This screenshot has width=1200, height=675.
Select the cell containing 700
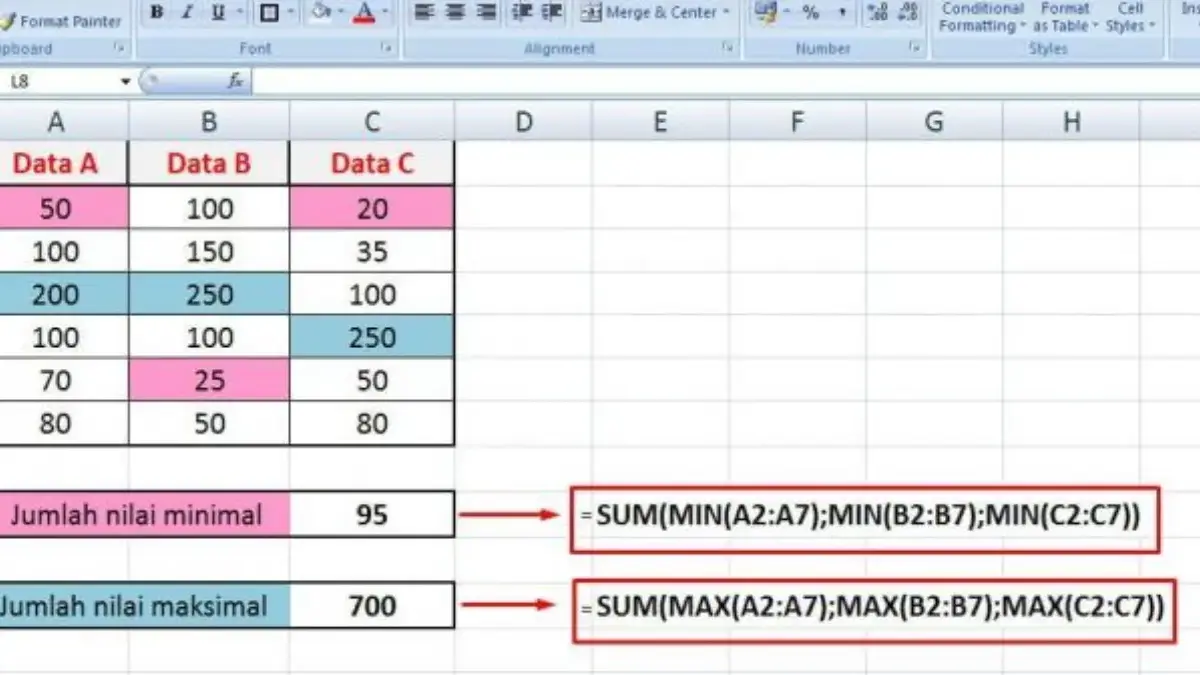click(372, 606)
